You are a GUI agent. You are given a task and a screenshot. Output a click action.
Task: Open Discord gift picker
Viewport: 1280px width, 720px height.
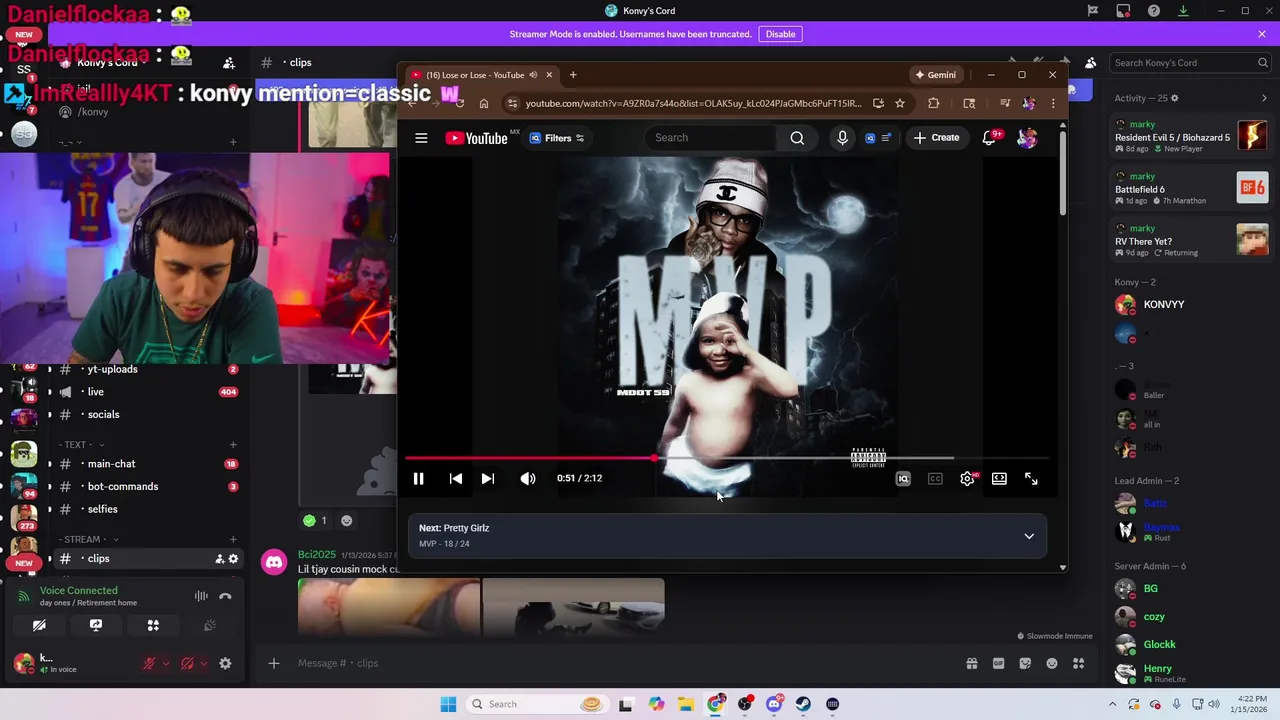971,663
